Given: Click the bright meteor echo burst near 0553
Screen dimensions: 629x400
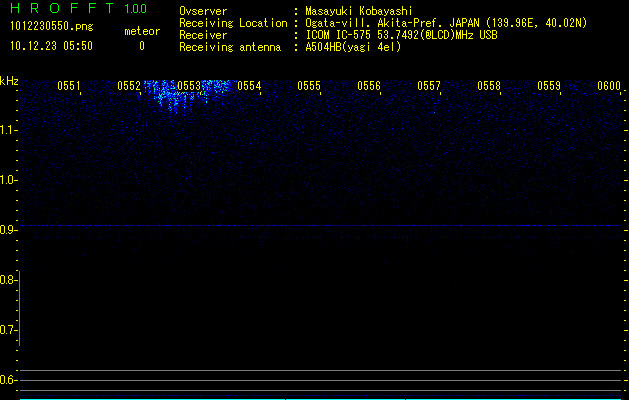Looking at the screenshot, I should (x=187, y=95).
